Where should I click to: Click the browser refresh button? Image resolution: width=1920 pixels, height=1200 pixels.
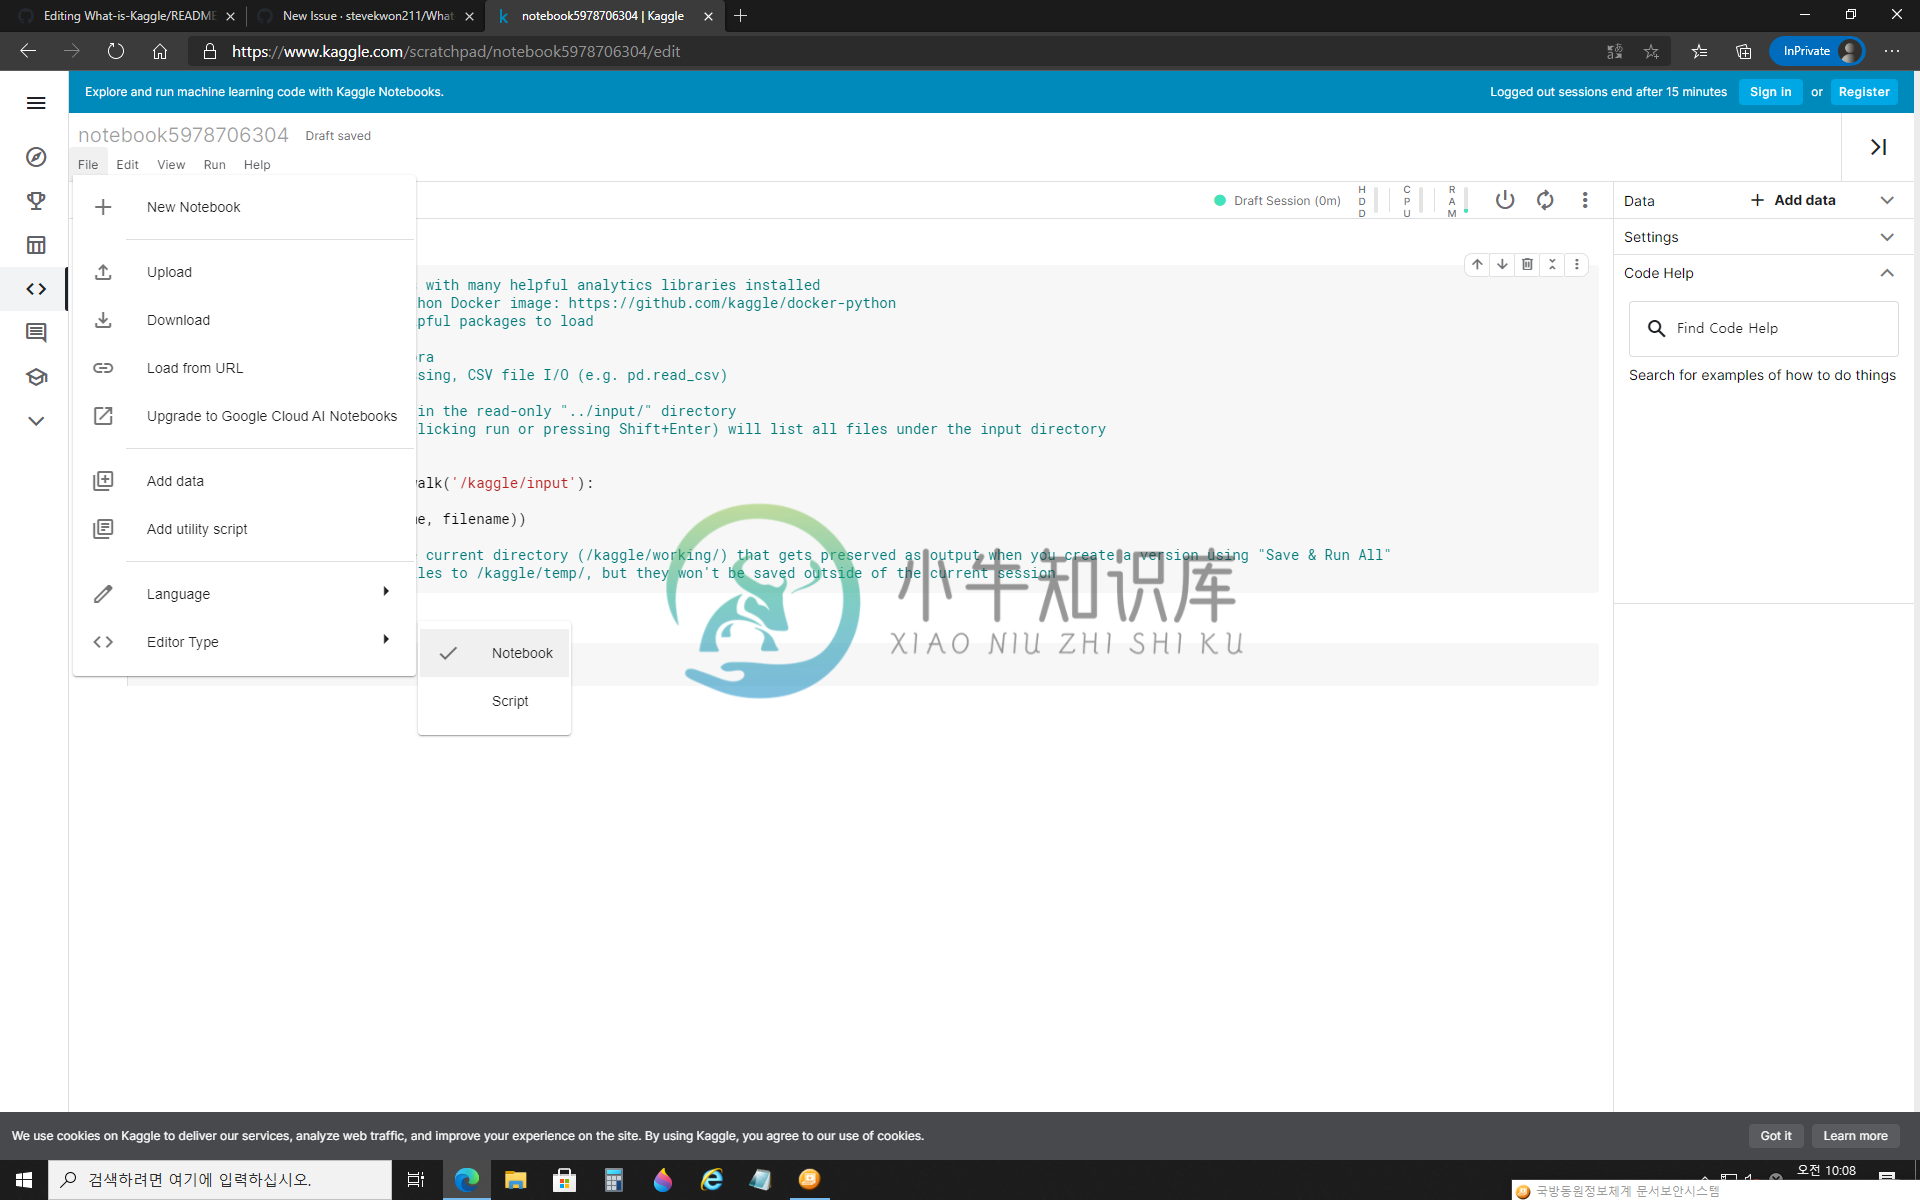coord(116,51)
